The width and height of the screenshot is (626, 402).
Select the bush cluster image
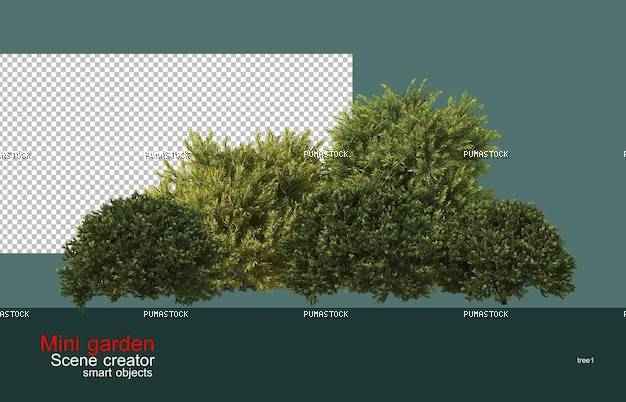tap(317, 194)
